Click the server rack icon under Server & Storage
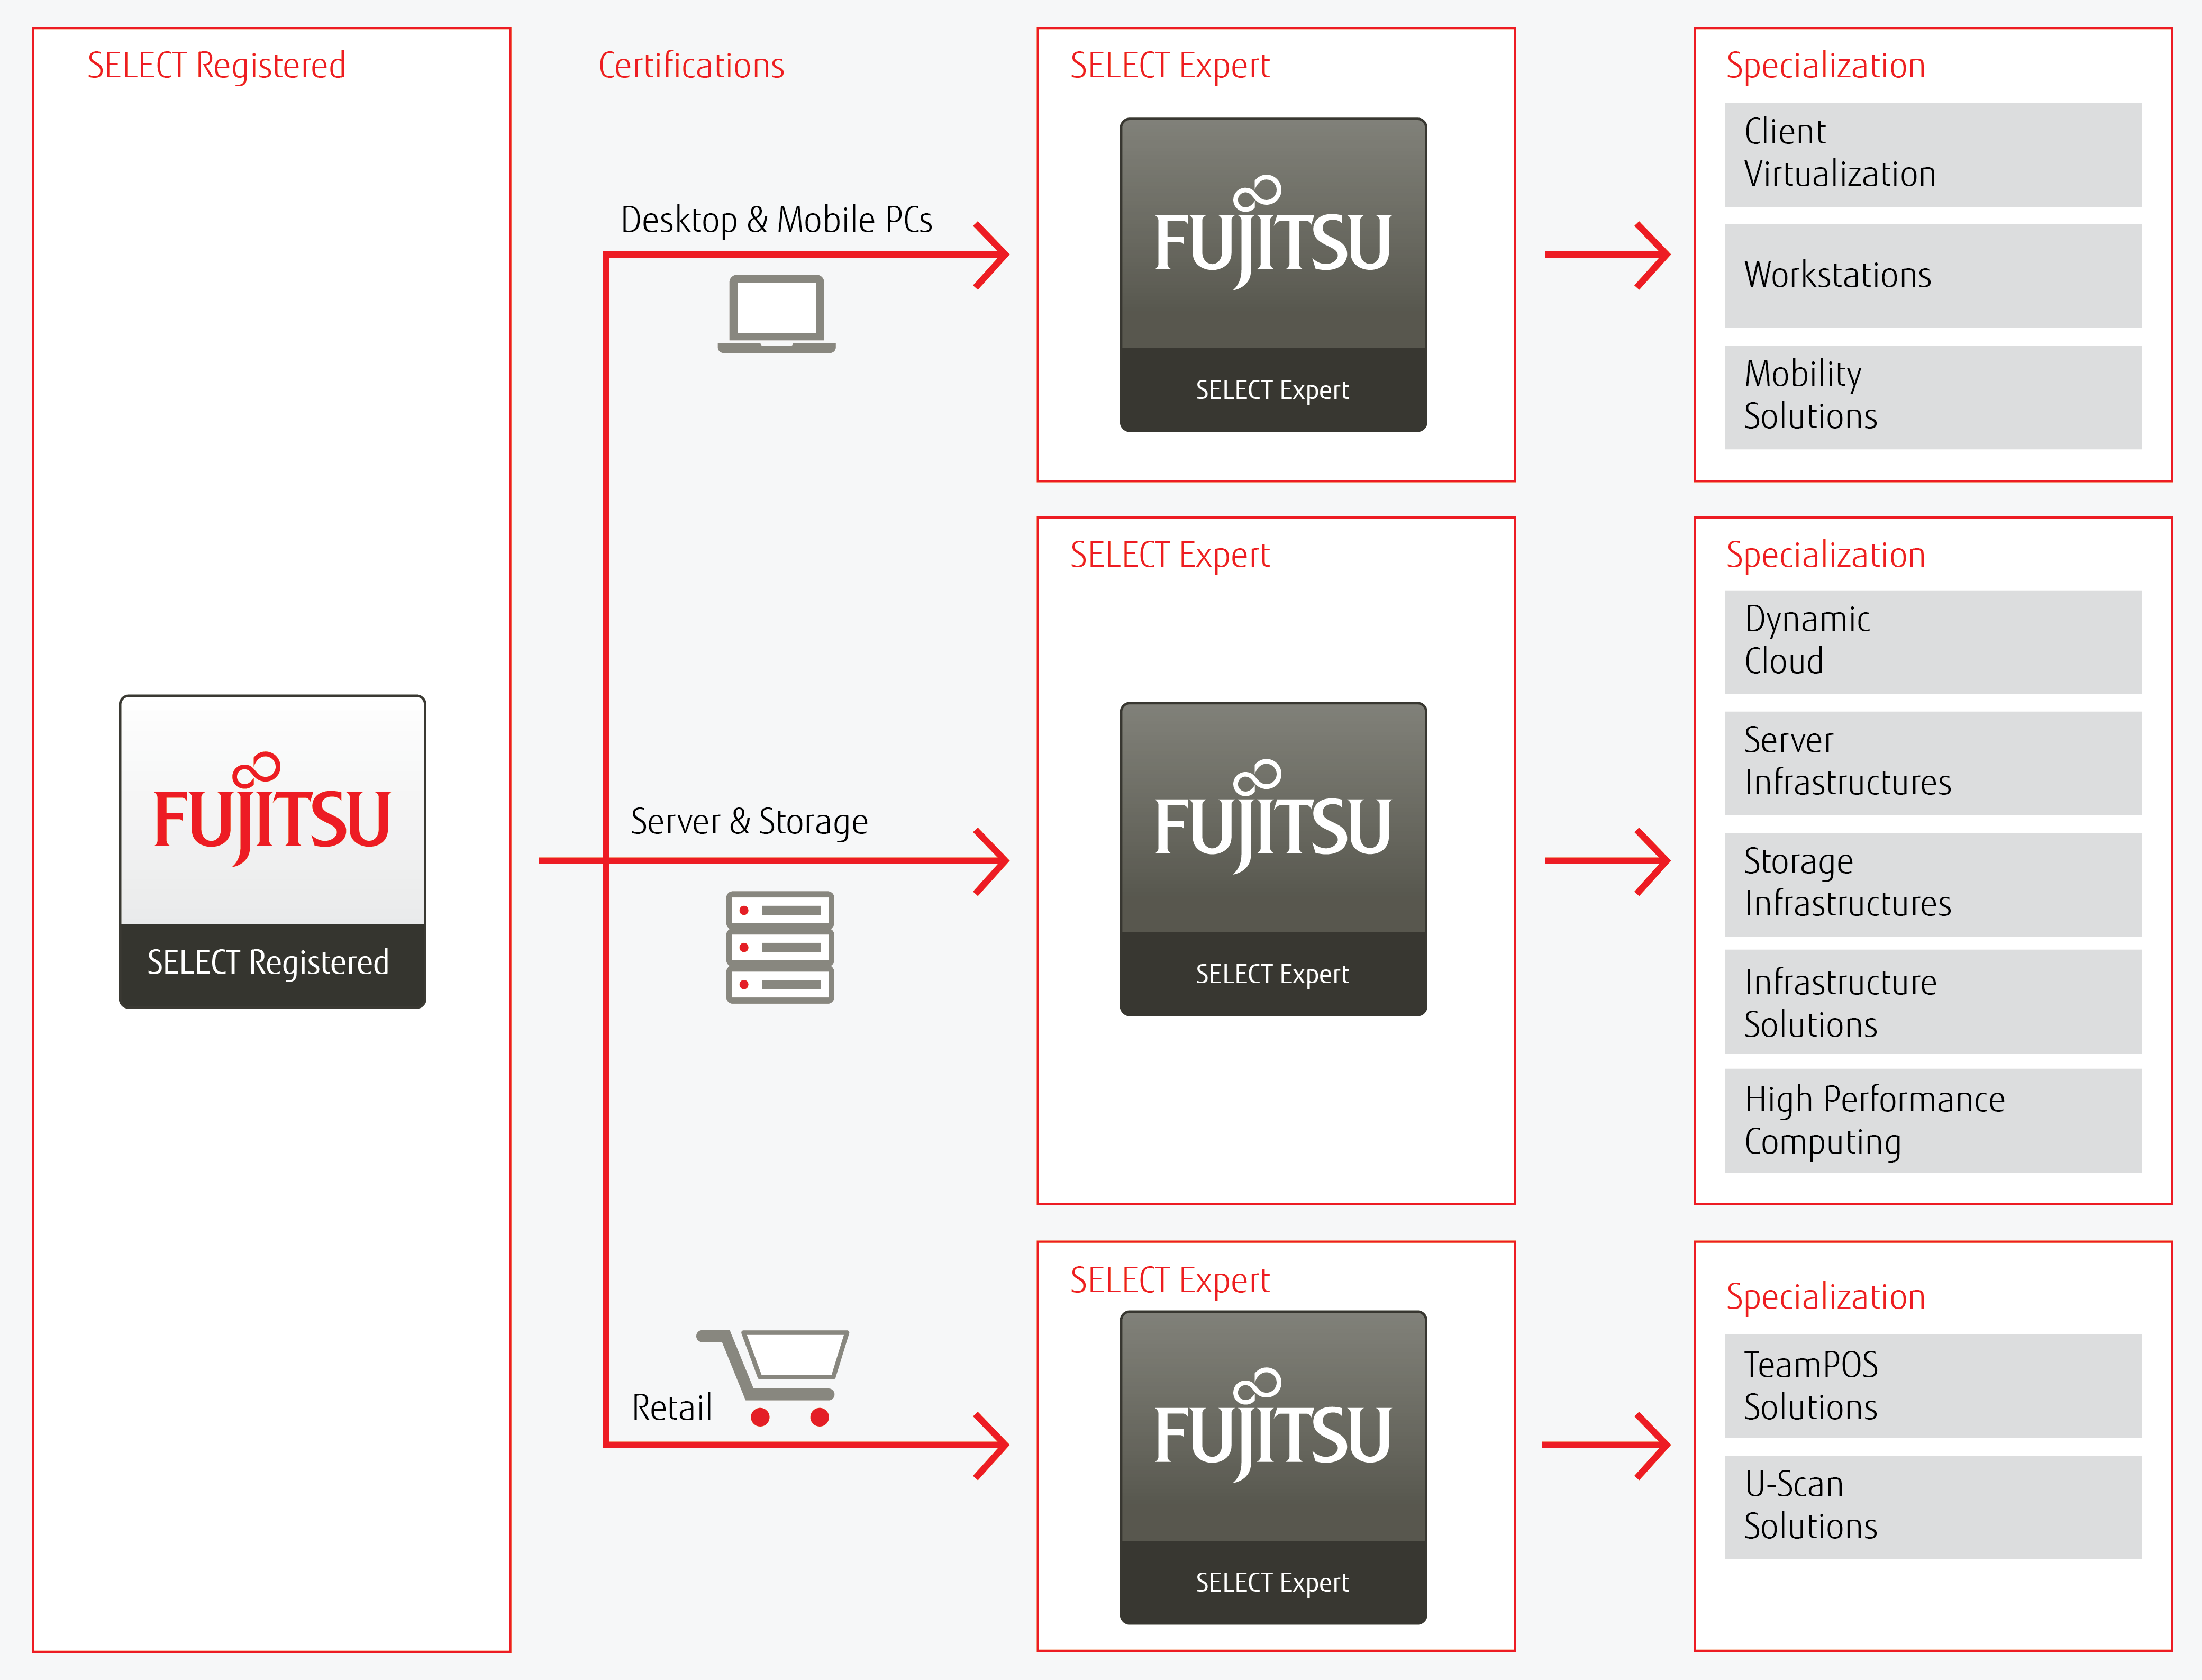Screen dimensions: 2202x1680 tap(780, 947)
